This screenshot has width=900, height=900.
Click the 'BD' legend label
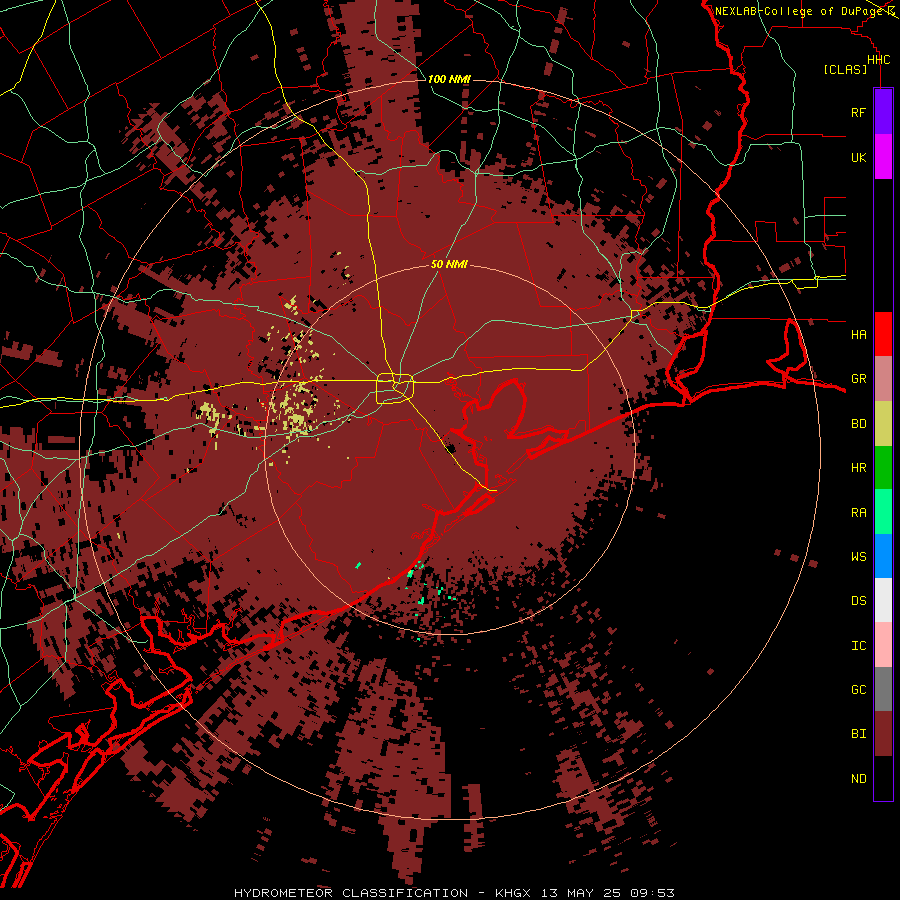858,424
